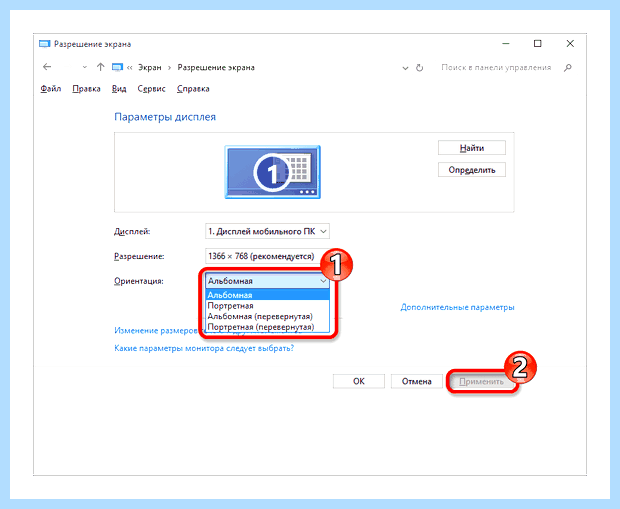The height and width of the screenshot is (509, 620).
Task: Select the Экран breadcrumb
Action: (150, 68)
